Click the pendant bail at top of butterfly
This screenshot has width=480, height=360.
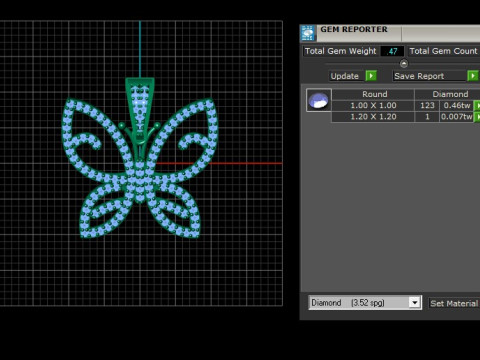(x=140, y=110)
